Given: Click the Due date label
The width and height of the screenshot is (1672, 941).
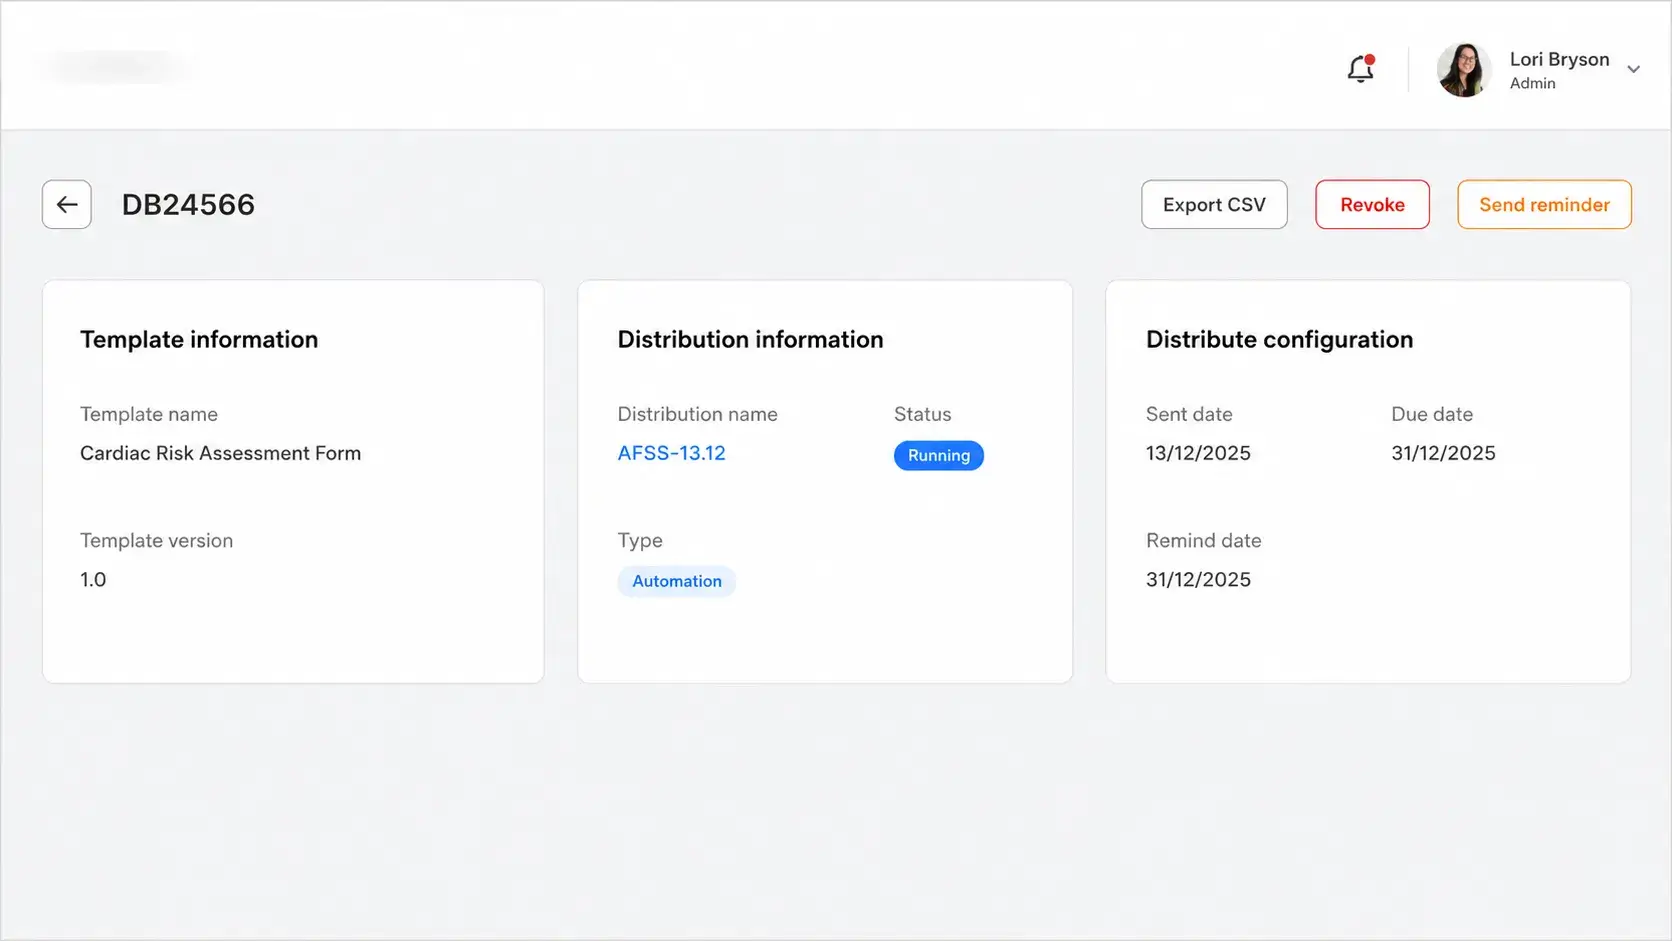Looking at the screenshot, I should point(1432,414).
